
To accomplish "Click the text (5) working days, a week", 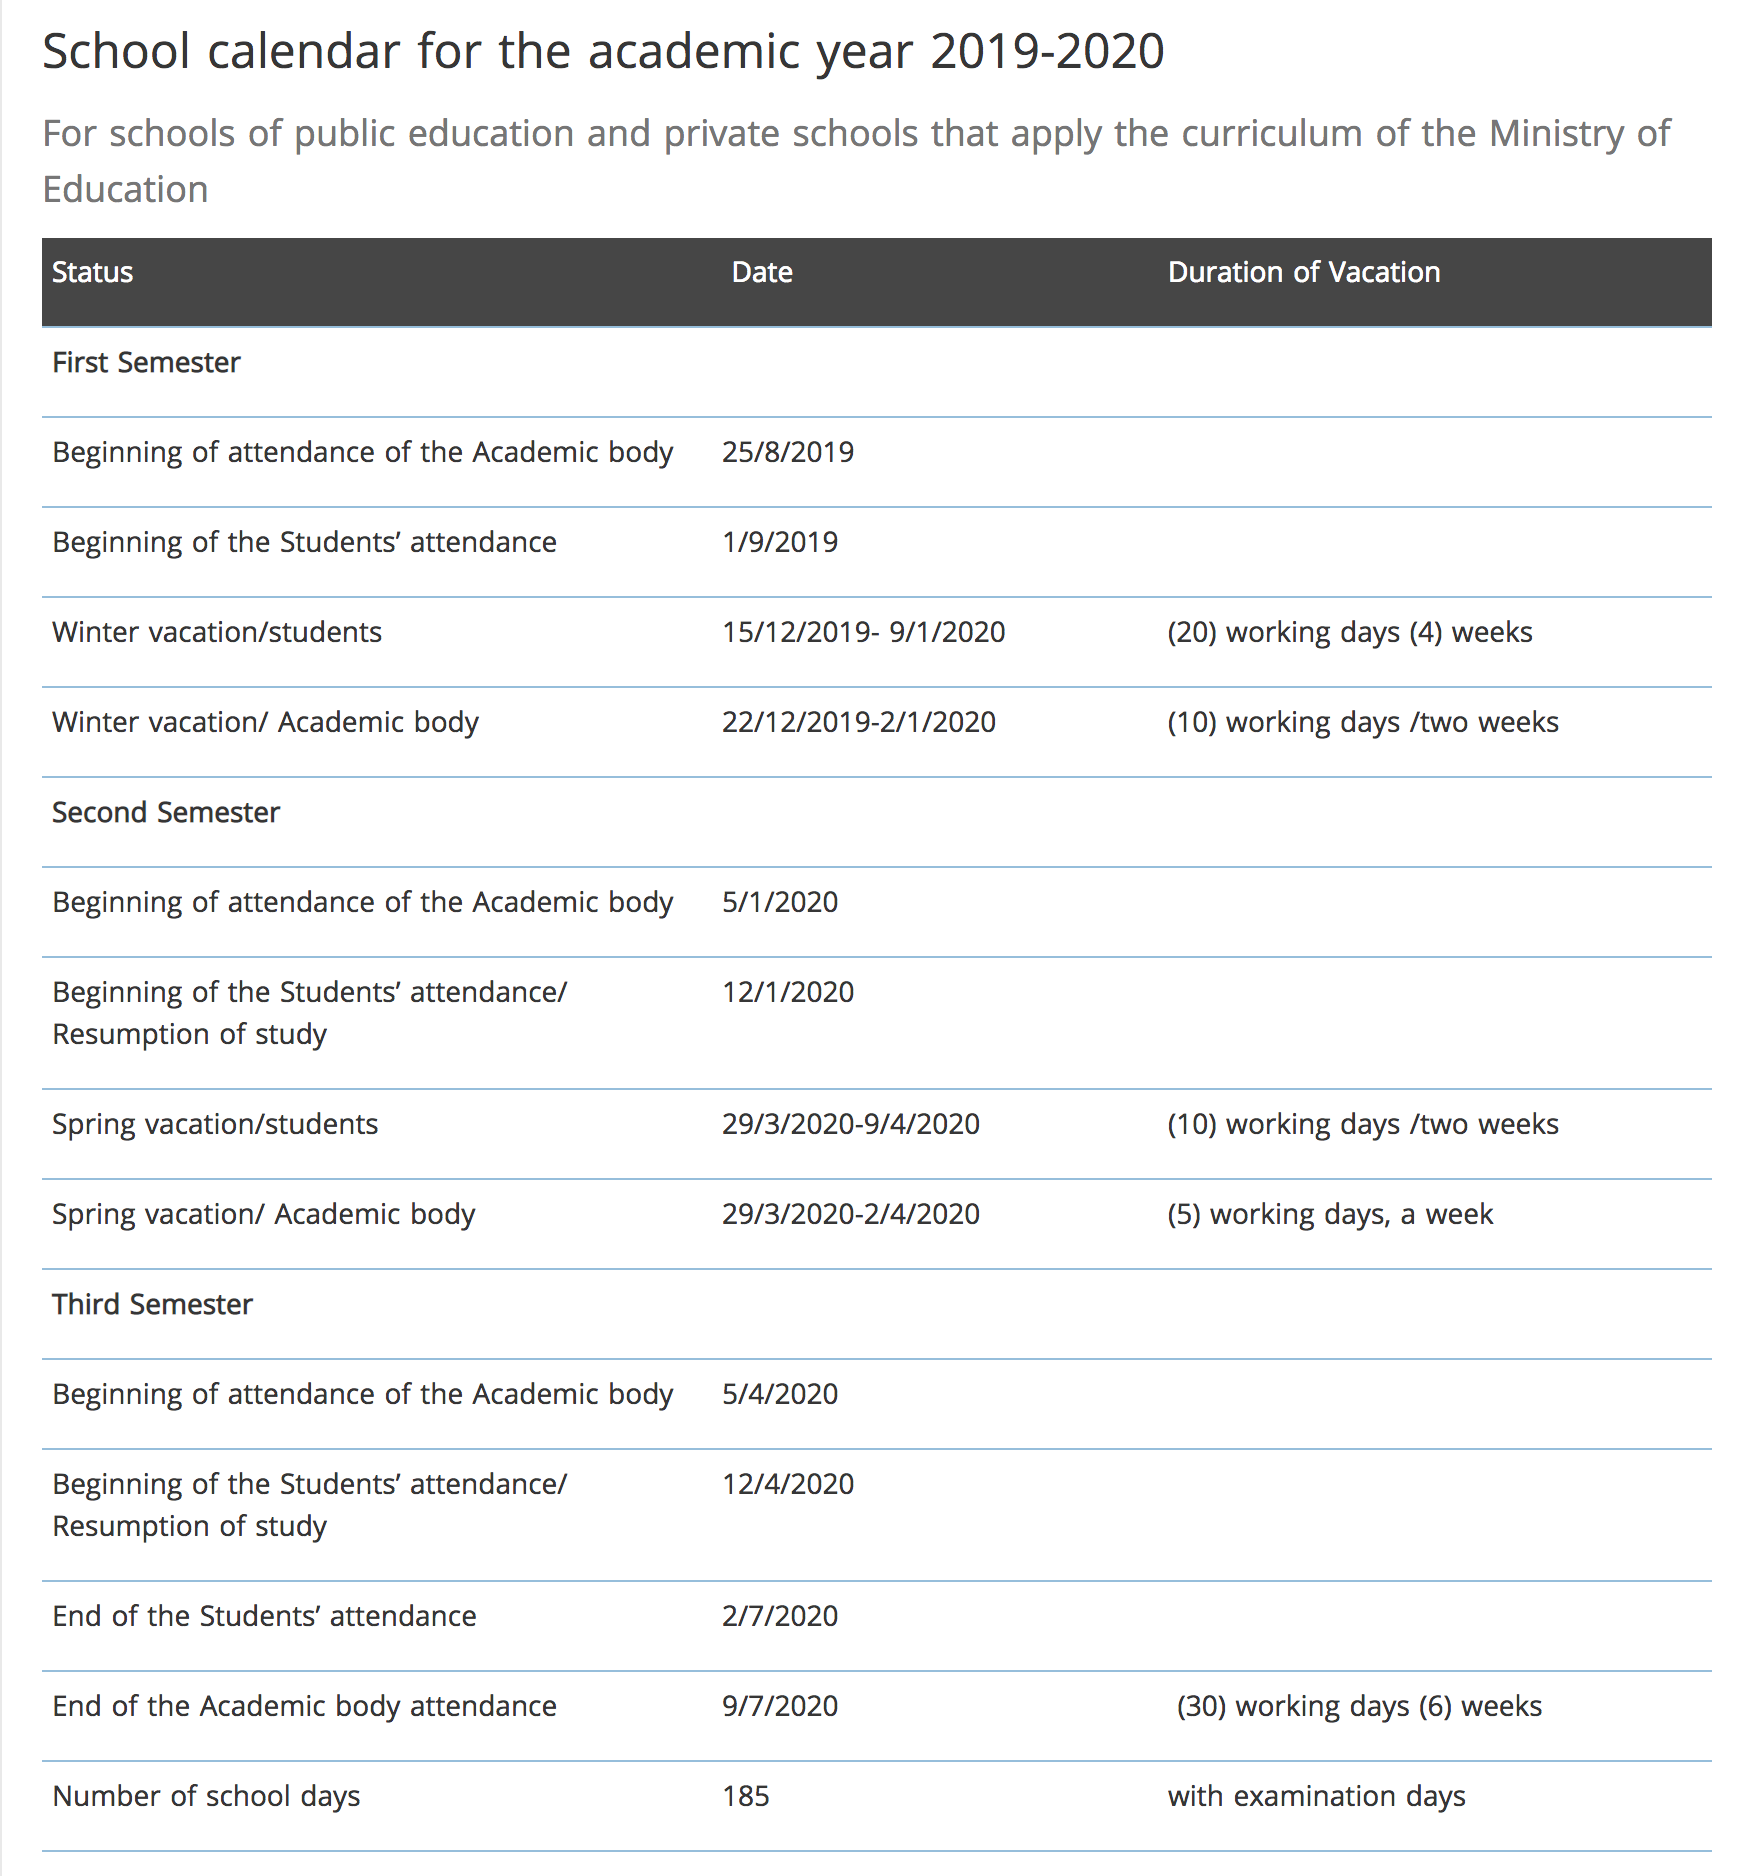I will click(x=1330, y=1214).
